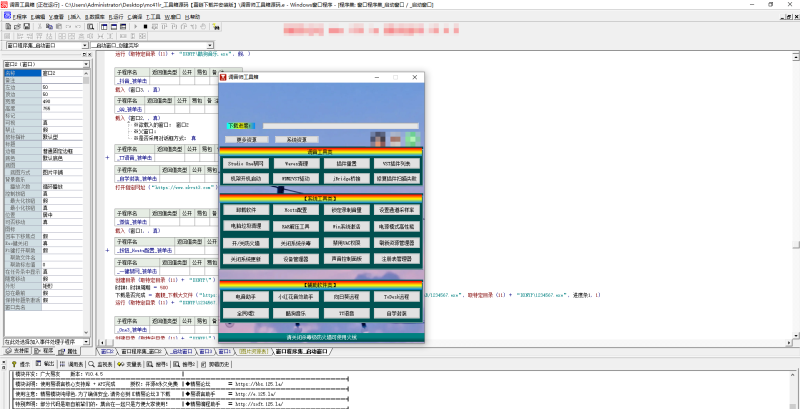800x409 pixels.
Task: Select the 边框 property row
Action: tap(44, 151)
